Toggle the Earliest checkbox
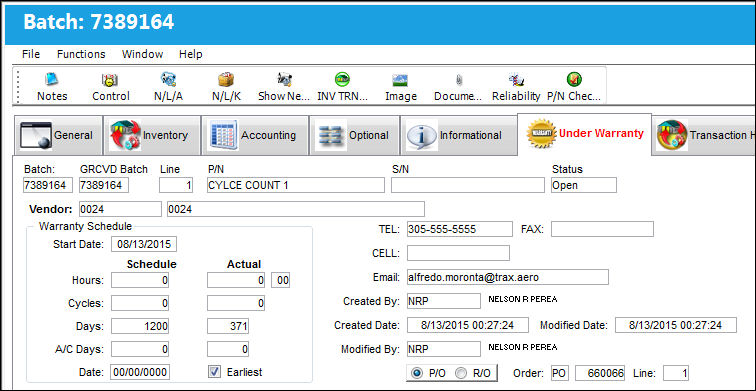The height and width of the screenshot is (391, 756). click(x=214, y=372)
